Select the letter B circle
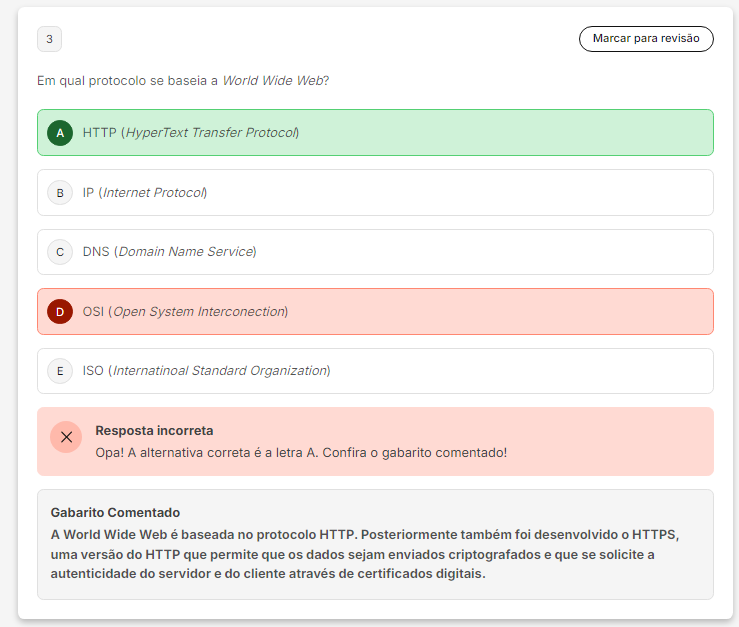Viewport: 739px width, 627px height. click(60, 193)
